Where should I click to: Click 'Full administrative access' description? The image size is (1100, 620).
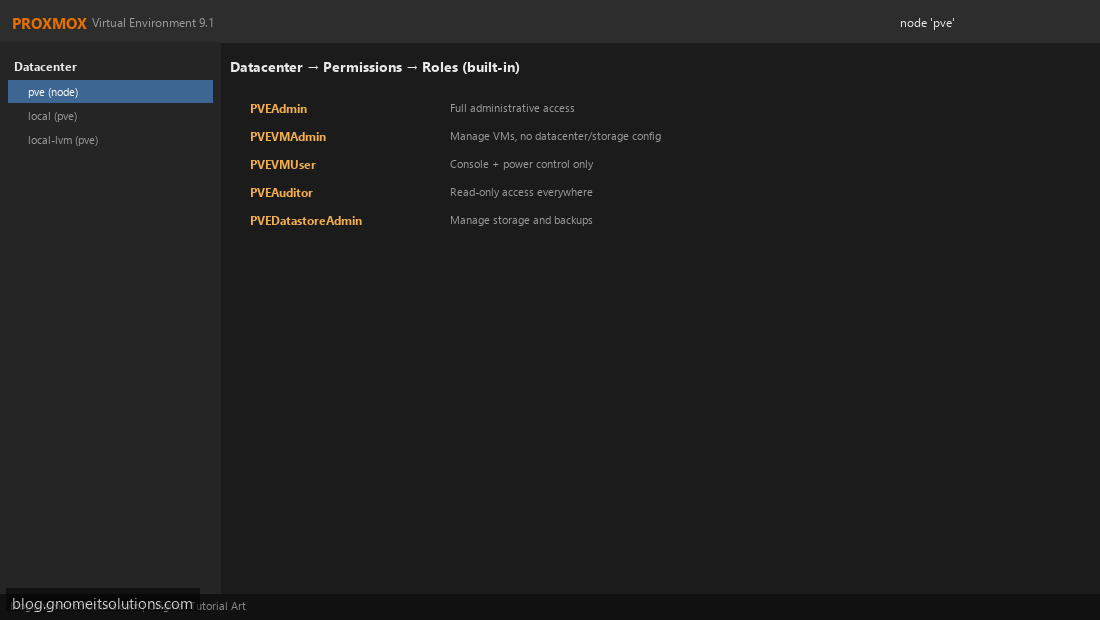(512, 108)
